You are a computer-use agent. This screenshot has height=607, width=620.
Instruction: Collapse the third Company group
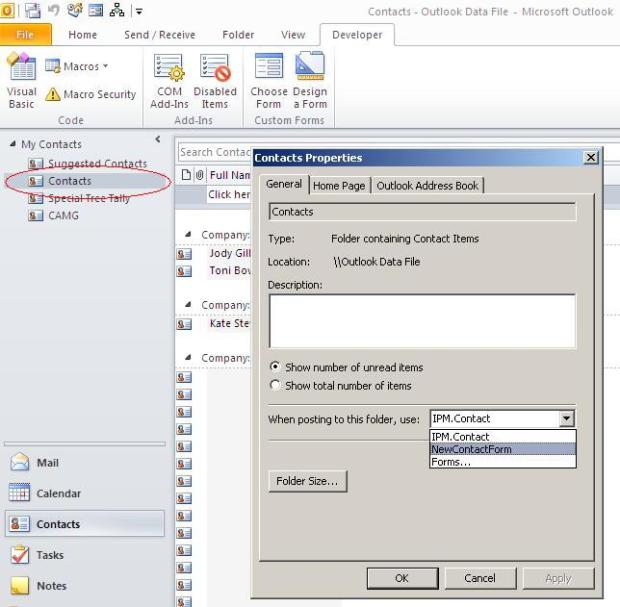pyautogui.click(x=188, y=357)
